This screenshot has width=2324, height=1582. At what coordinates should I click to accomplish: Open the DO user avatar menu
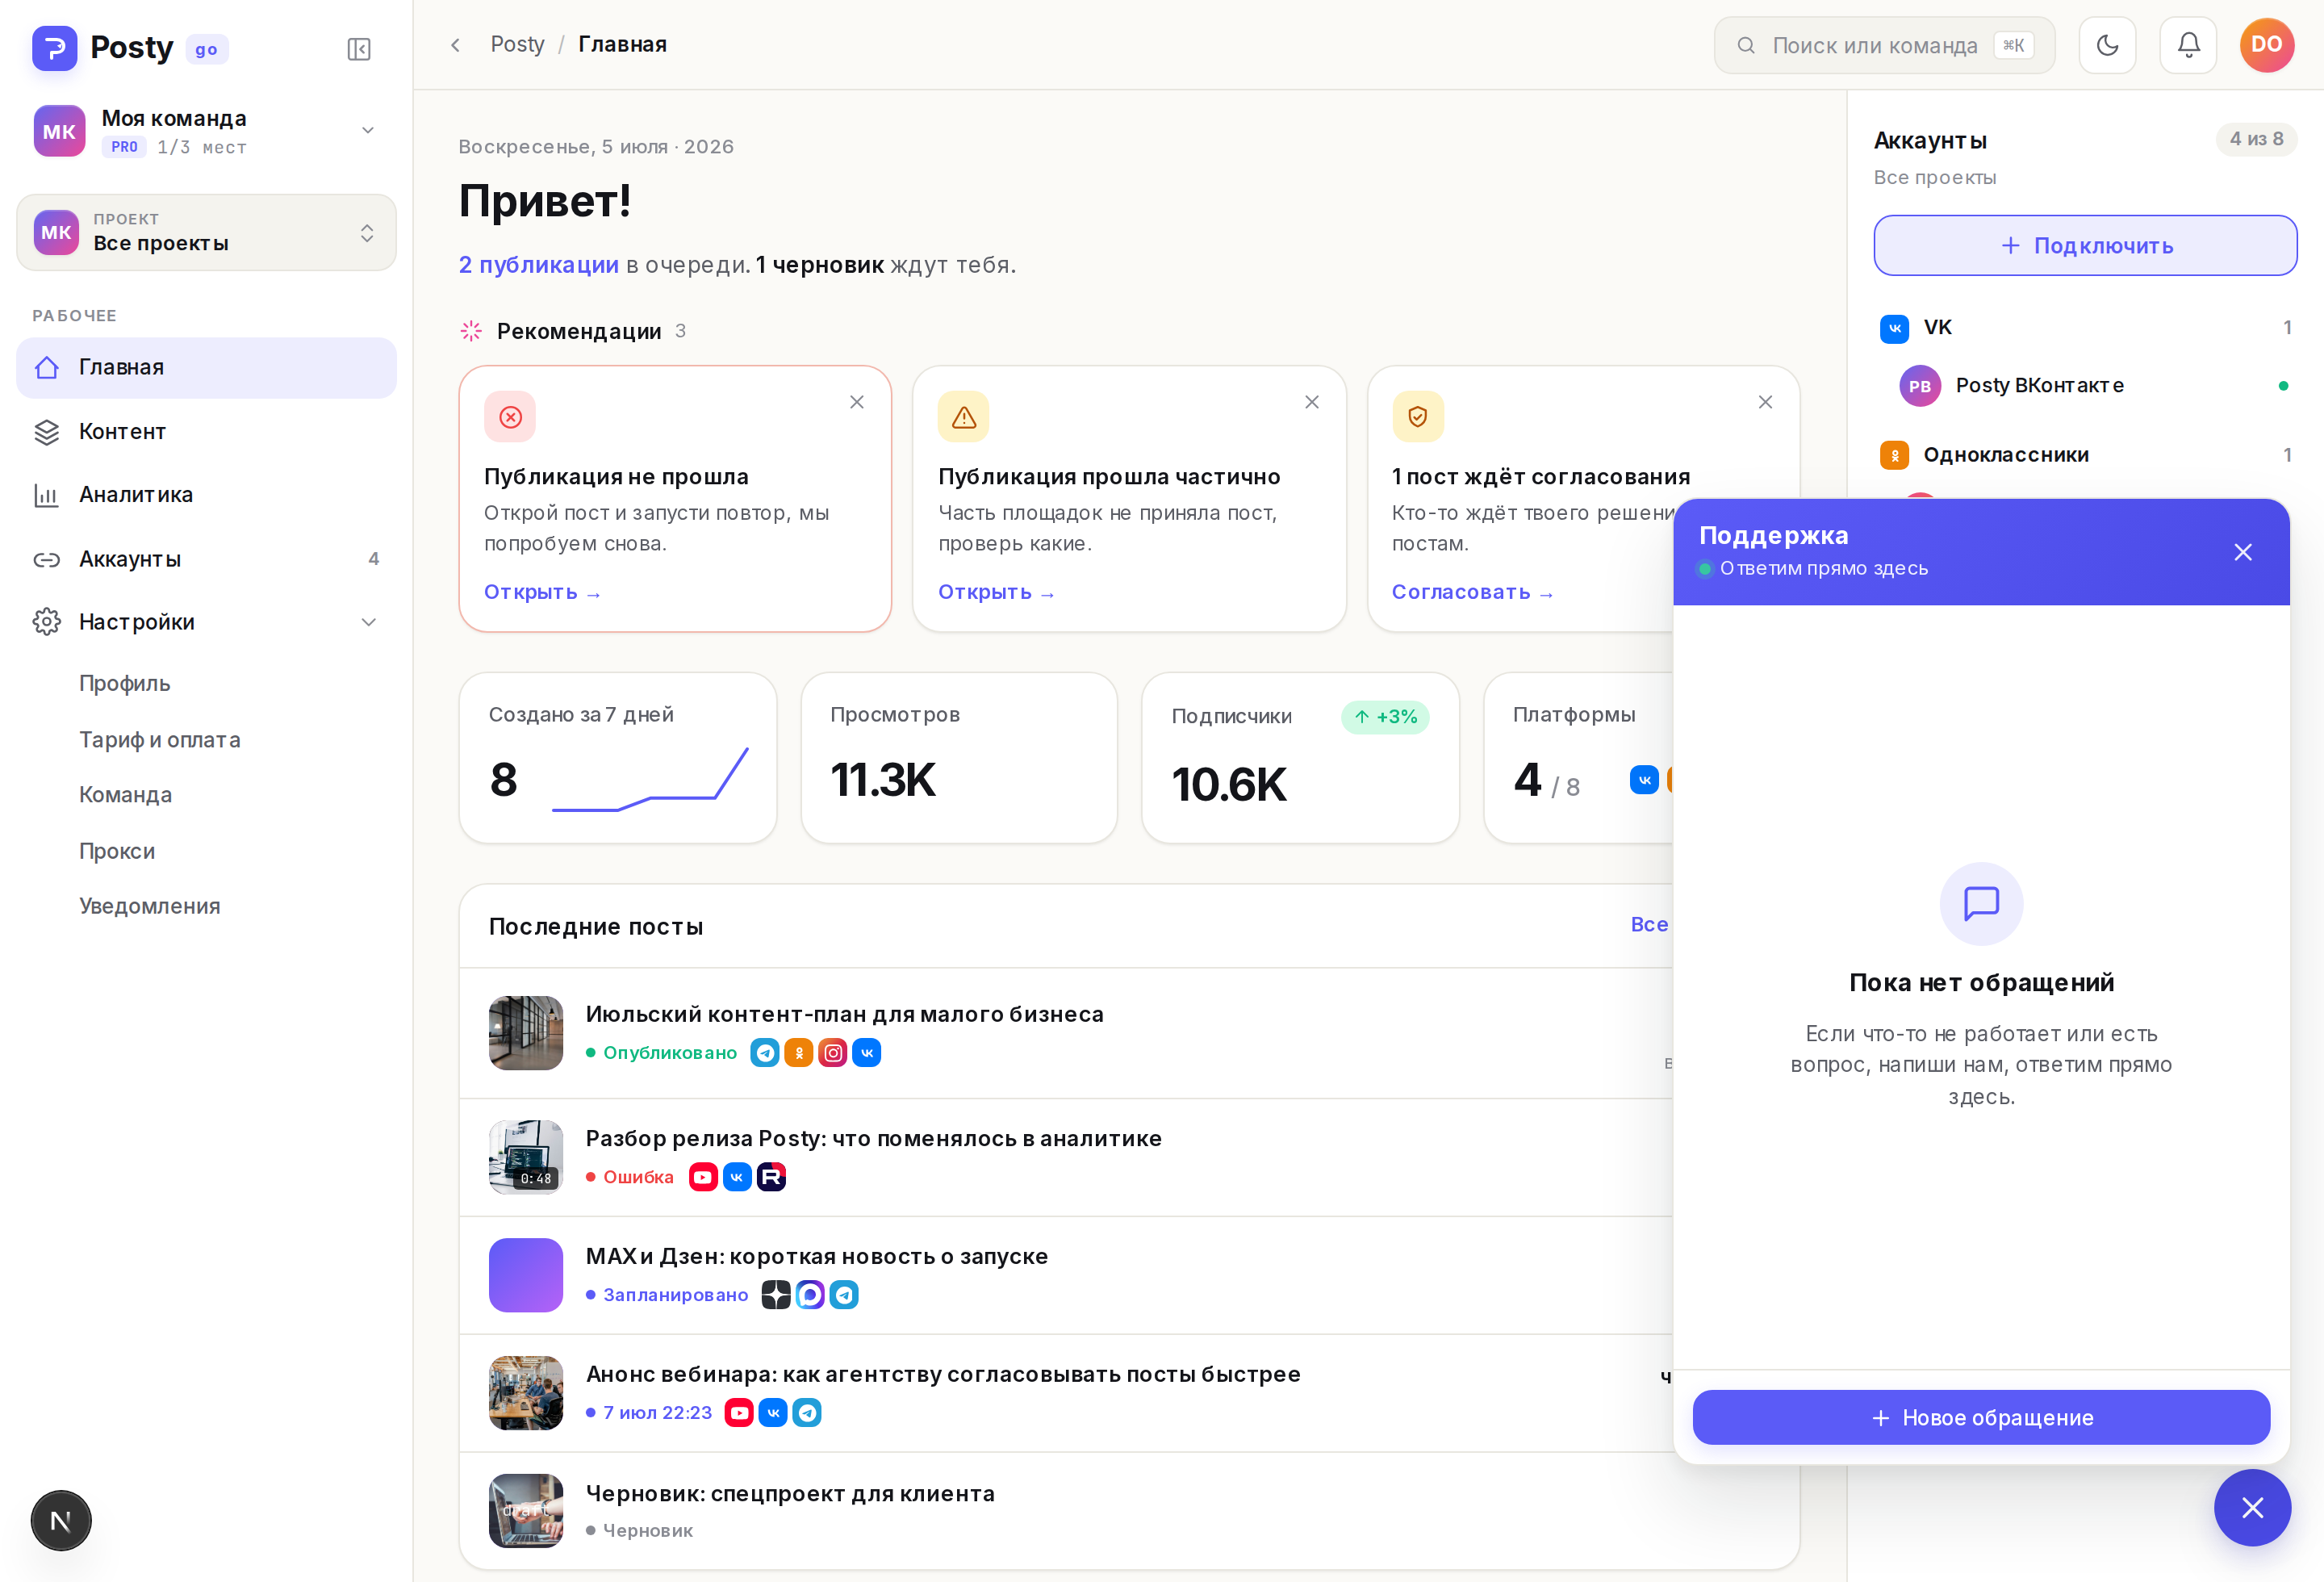[2267, 45]
